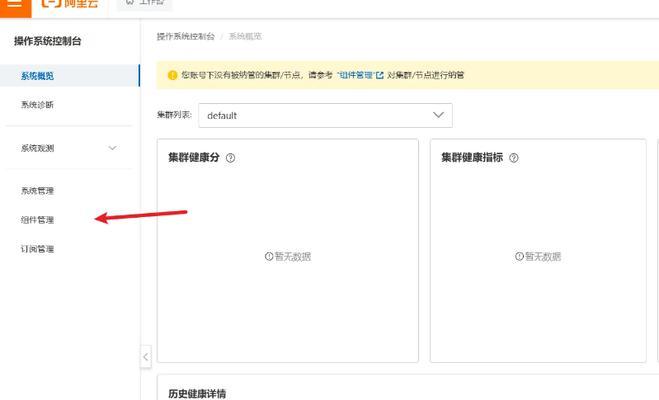
Task: Click help icon next to 集群健康指标
Action: point(514,158)
